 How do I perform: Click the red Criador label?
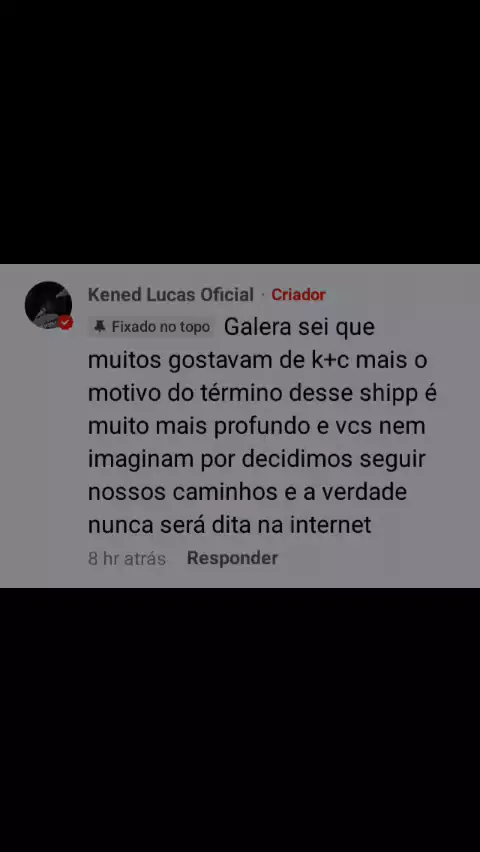click(298, 295)
